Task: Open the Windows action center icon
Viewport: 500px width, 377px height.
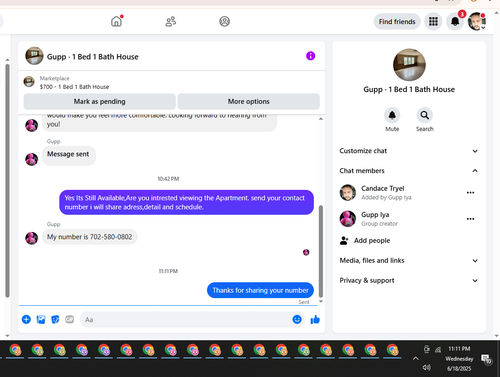Action: [x=486, y=359]
